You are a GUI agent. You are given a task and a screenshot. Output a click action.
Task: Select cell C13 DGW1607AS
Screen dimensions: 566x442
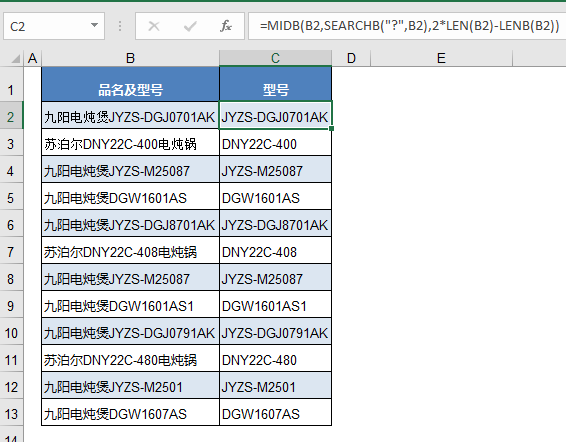275,412
